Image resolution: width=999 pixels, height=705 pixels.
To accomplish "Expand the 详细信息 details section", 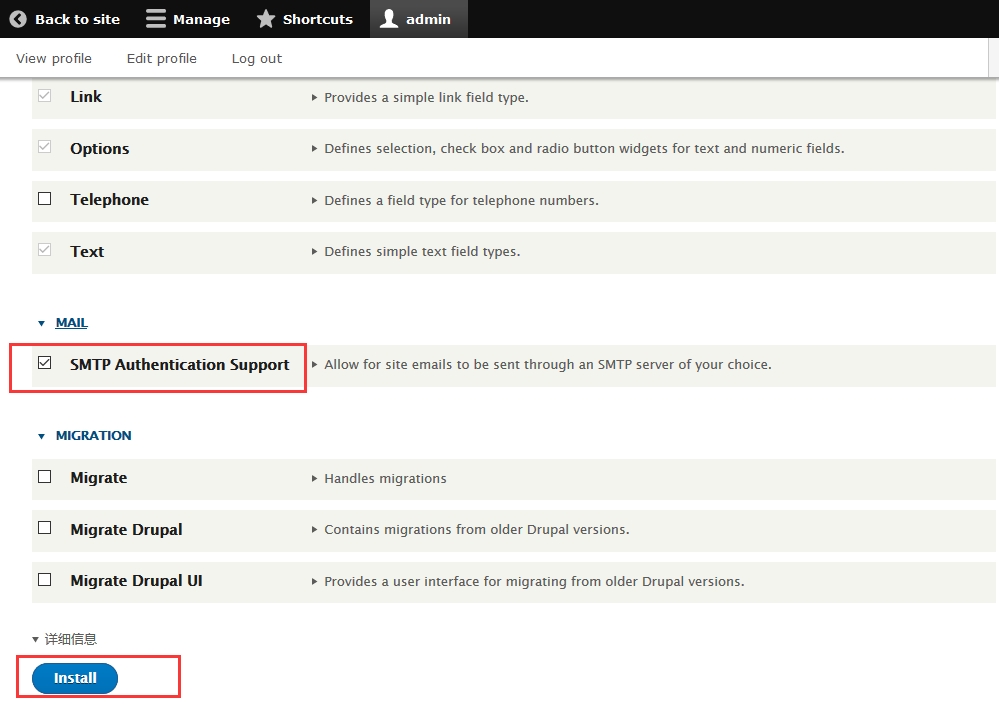I will (x=70, y=639).
